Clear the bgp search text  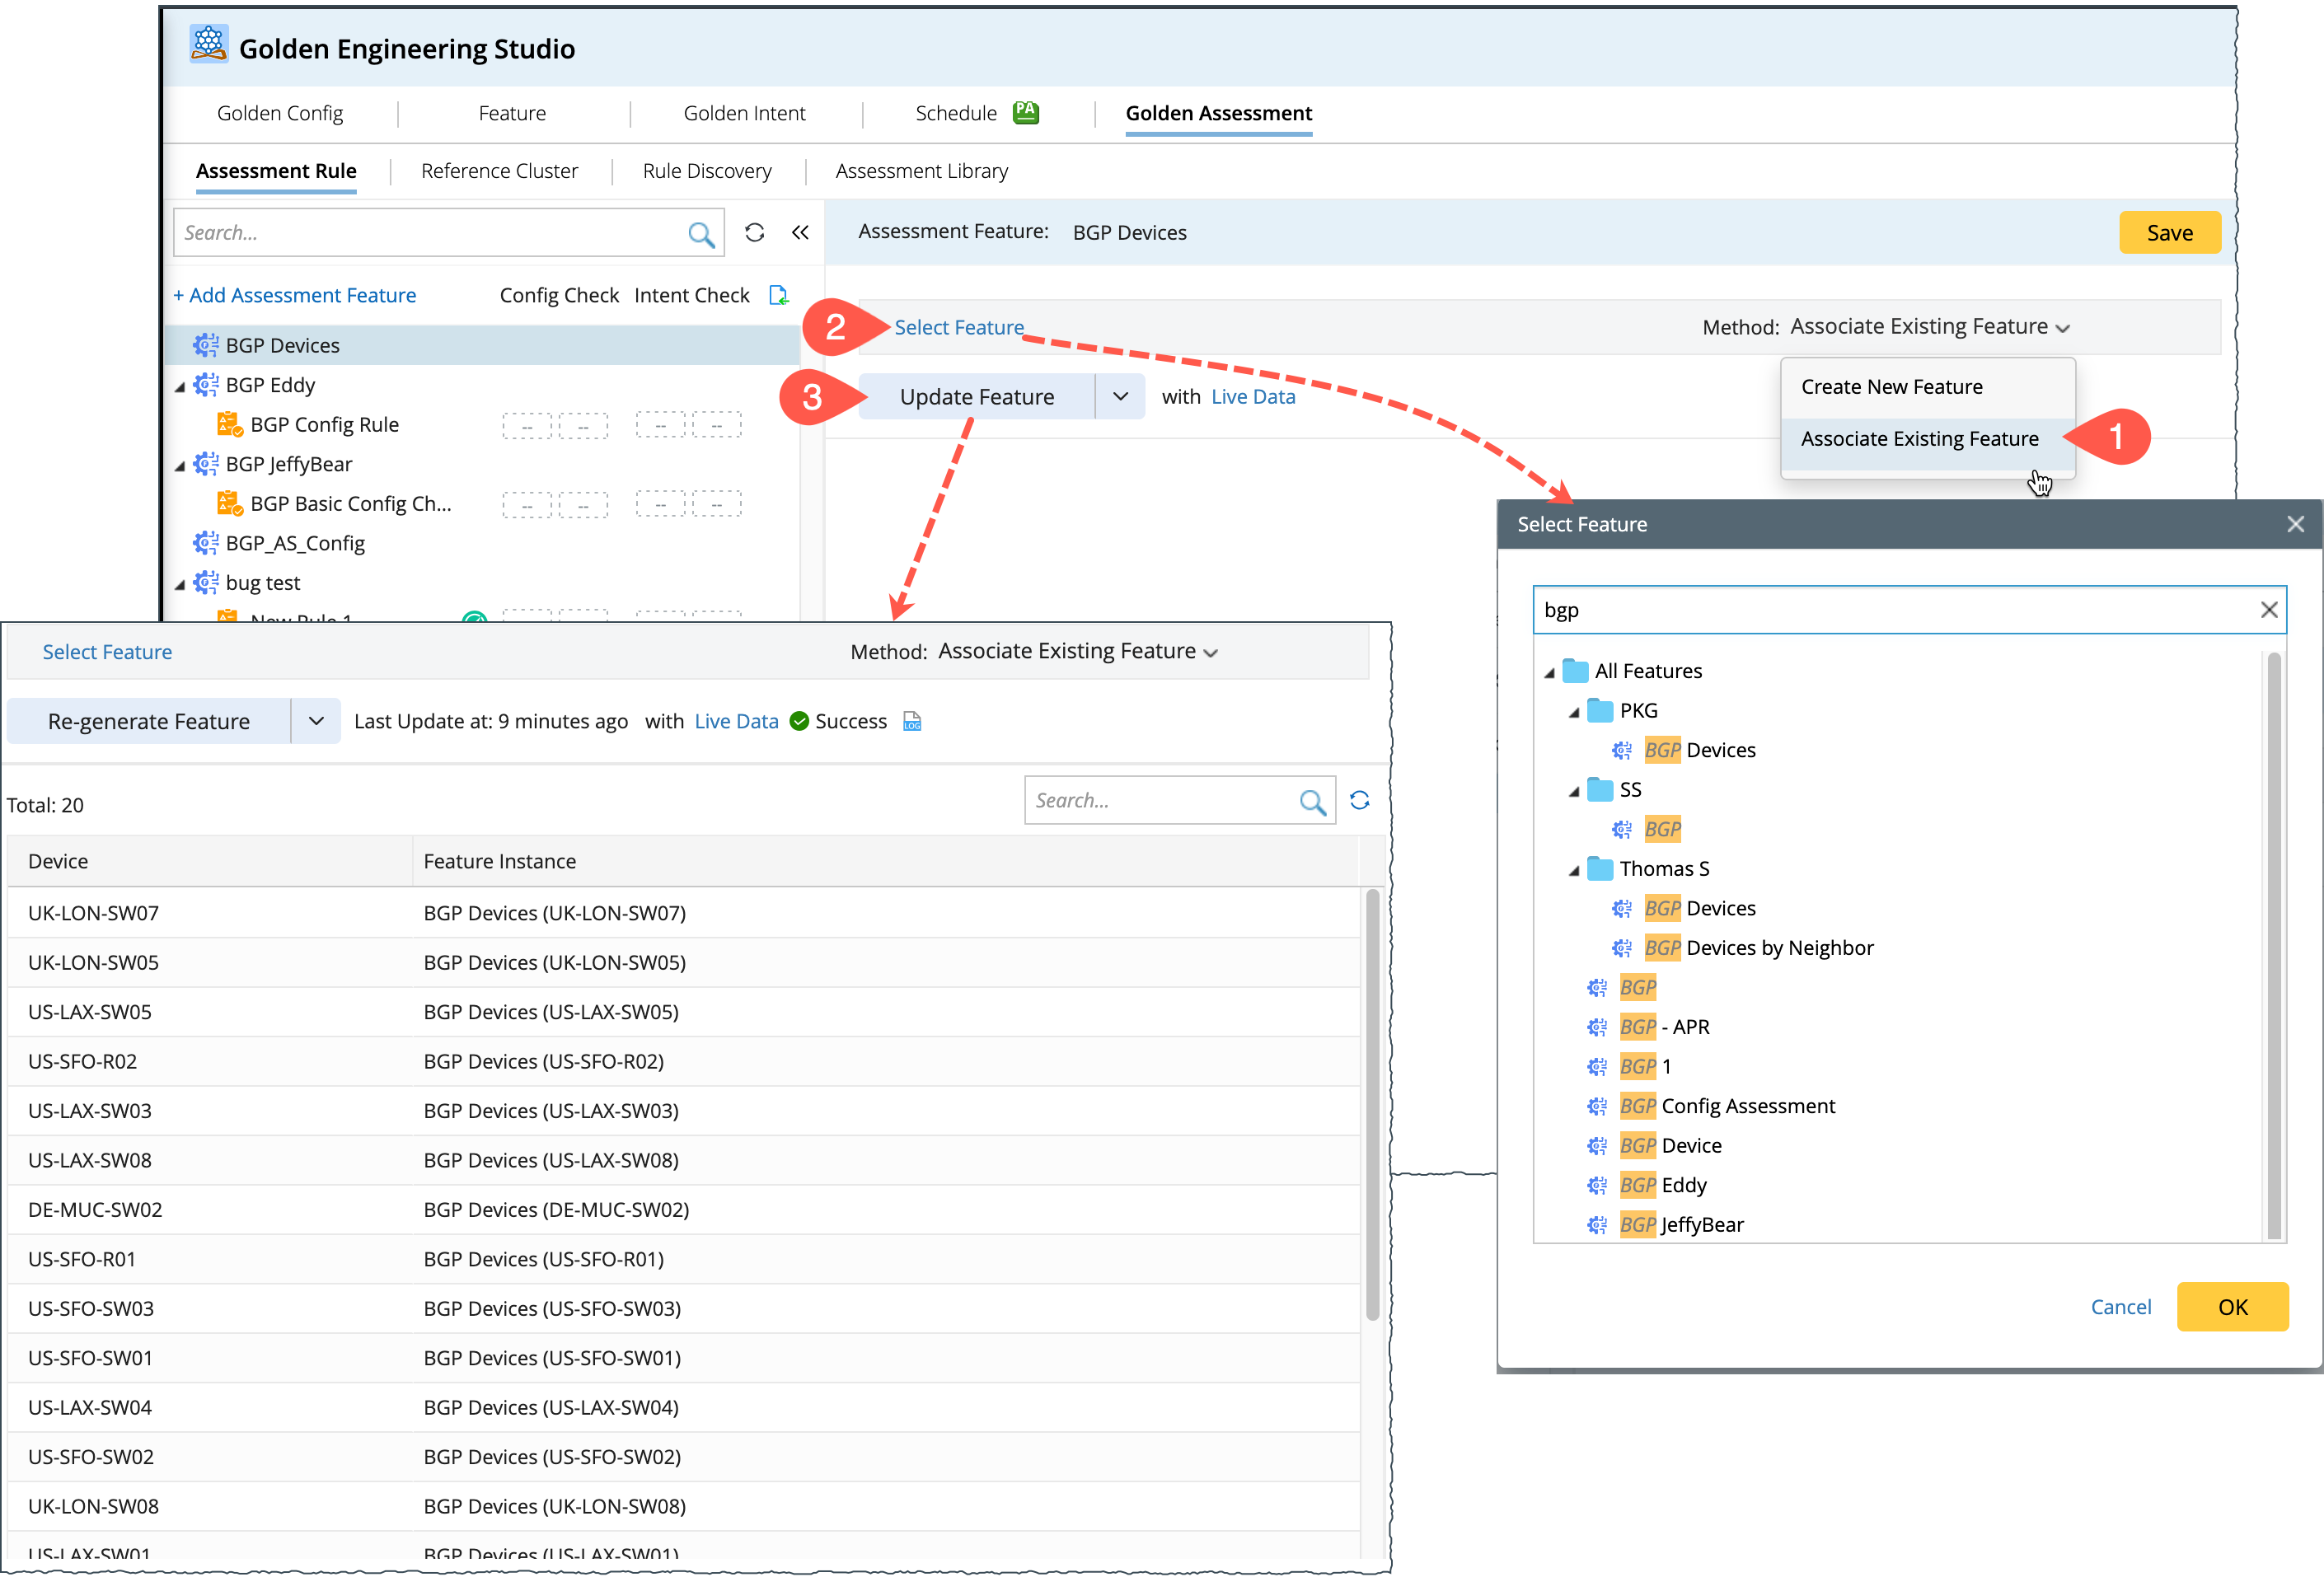tap(2268, 610)
